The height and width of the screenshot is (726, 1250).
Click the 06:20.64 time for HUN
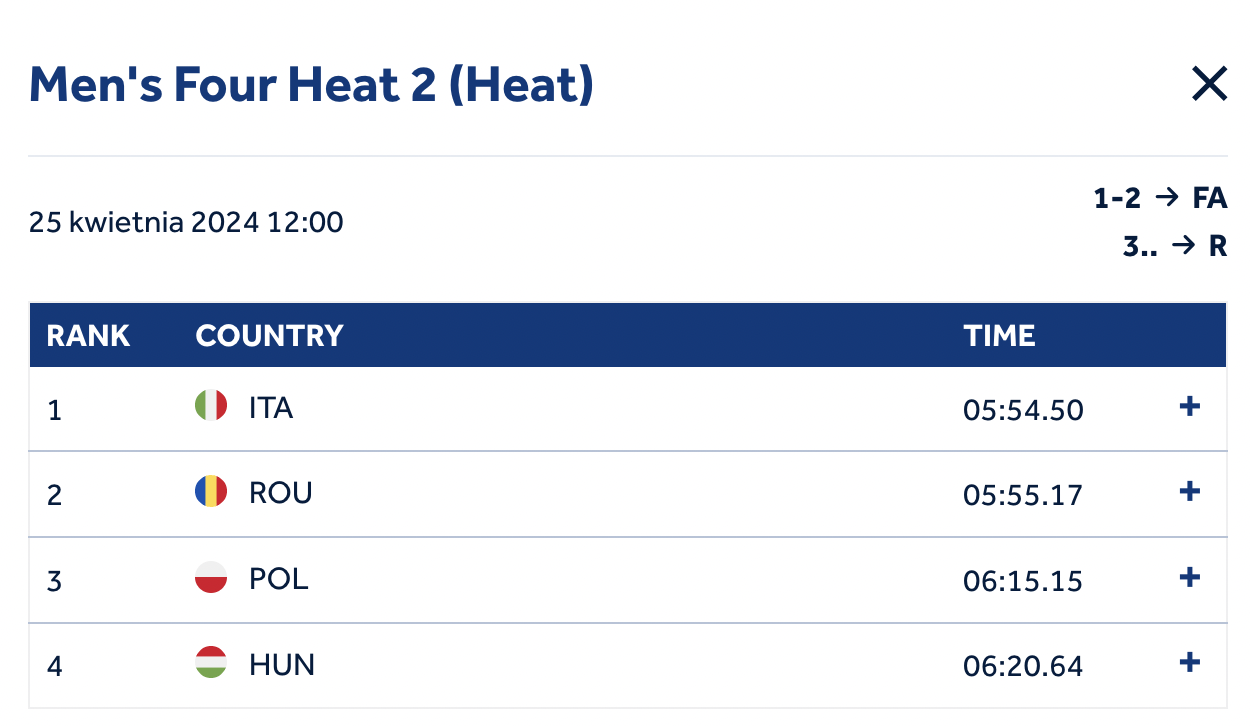pos(1023,666)
